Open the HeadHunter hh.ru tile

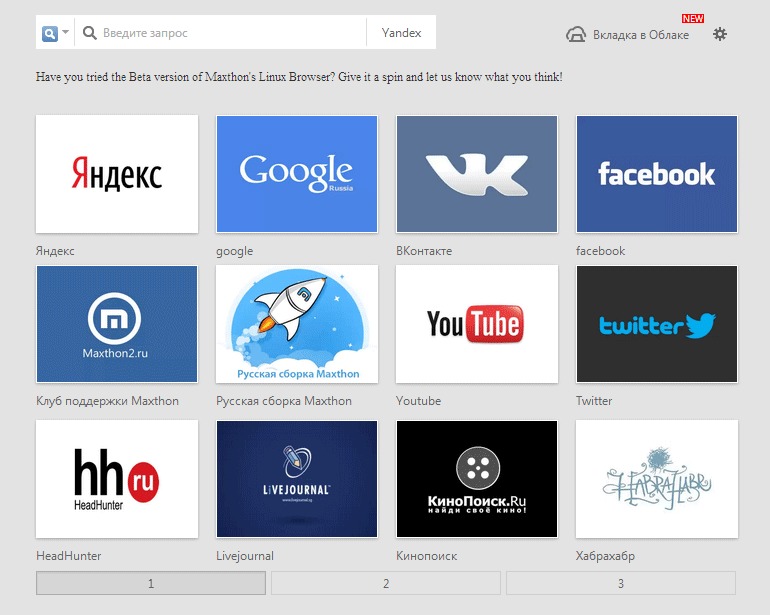pyautogui.click(x=117, y=479)
